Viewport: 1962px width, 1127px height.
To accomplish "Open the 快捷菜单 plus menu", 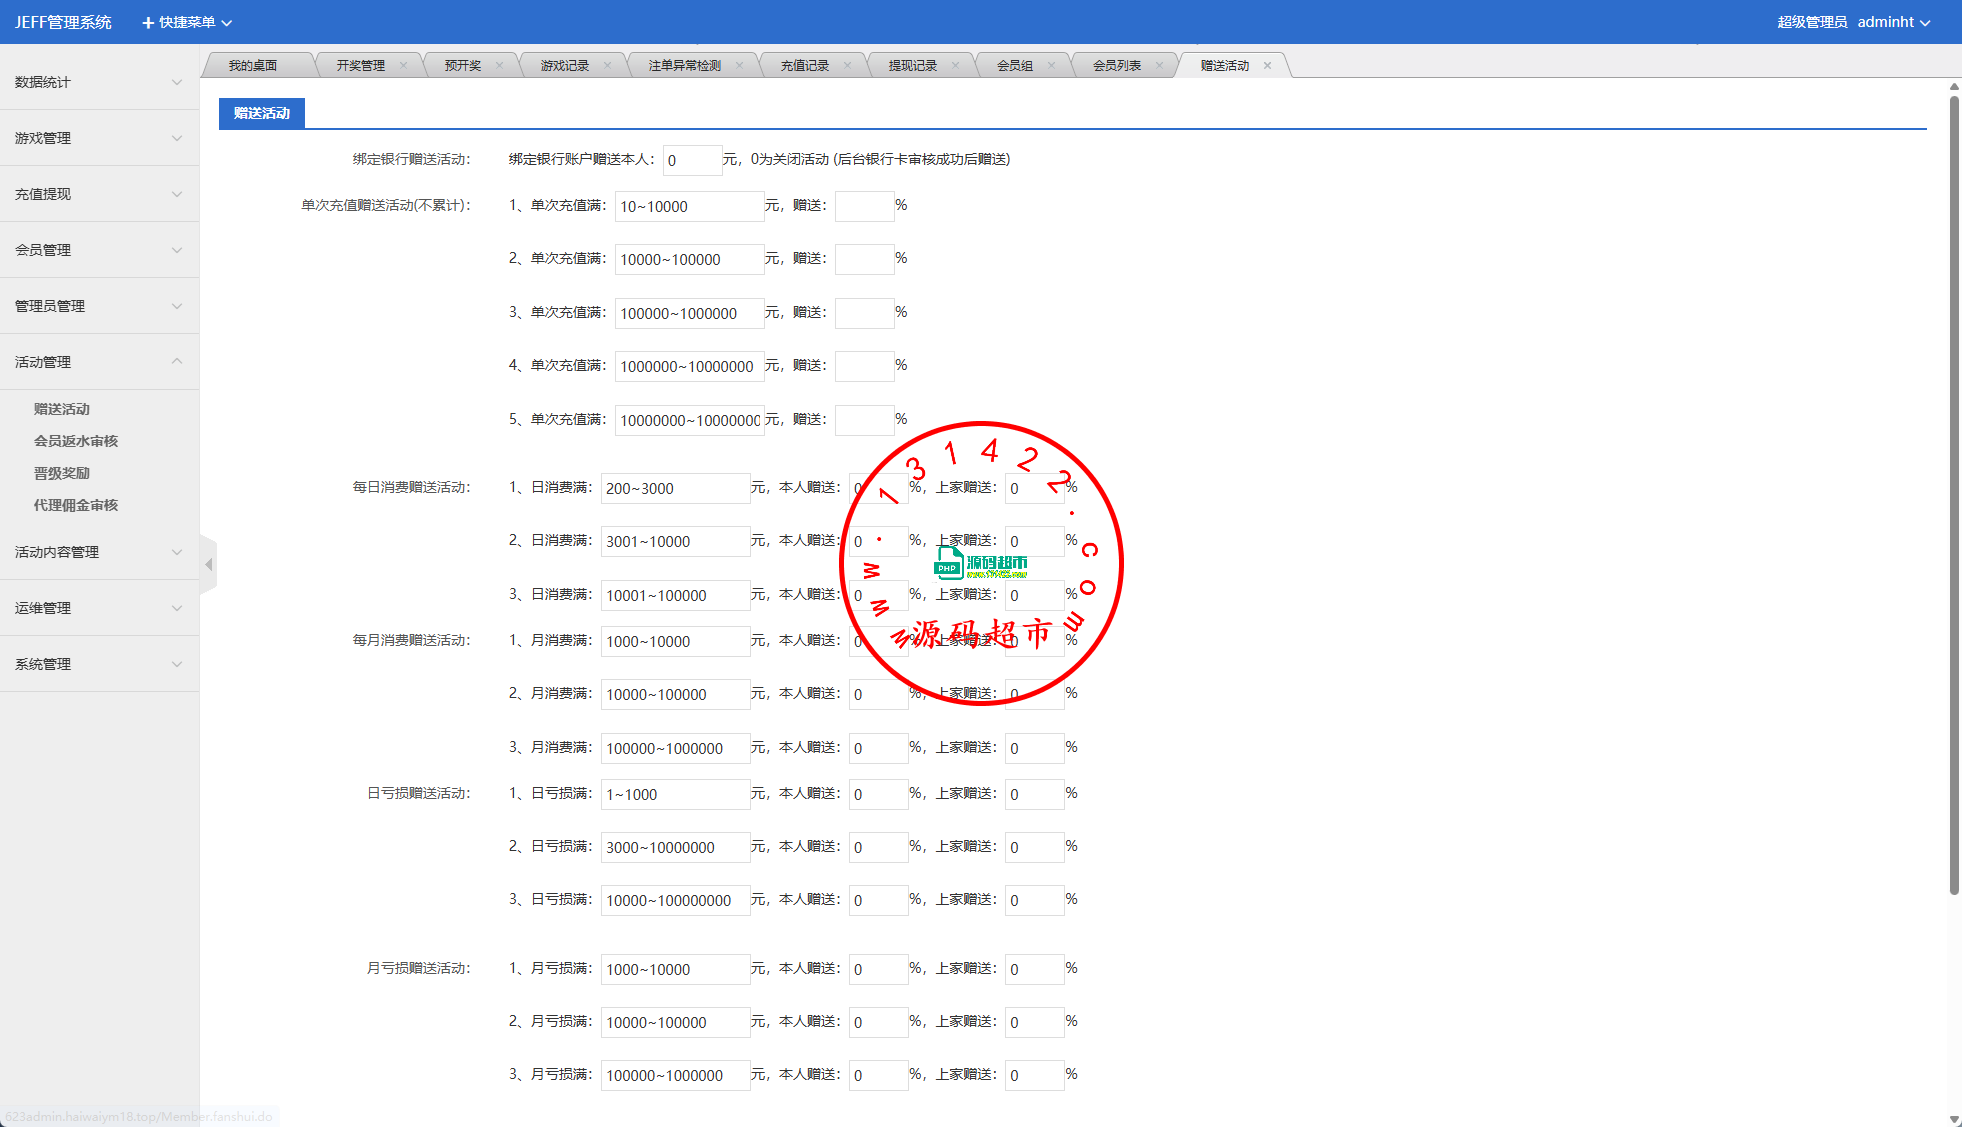I will point(186,22).
